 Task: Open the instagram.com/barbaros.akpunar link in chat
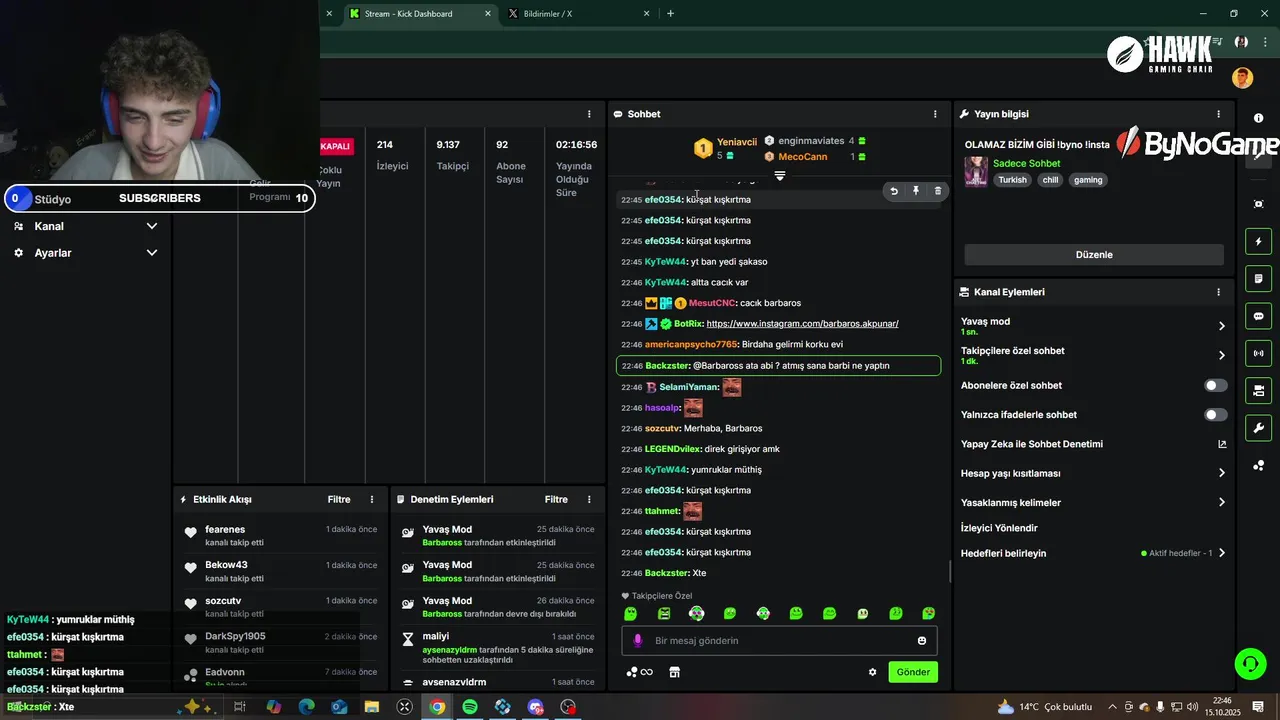pos(802,324)
